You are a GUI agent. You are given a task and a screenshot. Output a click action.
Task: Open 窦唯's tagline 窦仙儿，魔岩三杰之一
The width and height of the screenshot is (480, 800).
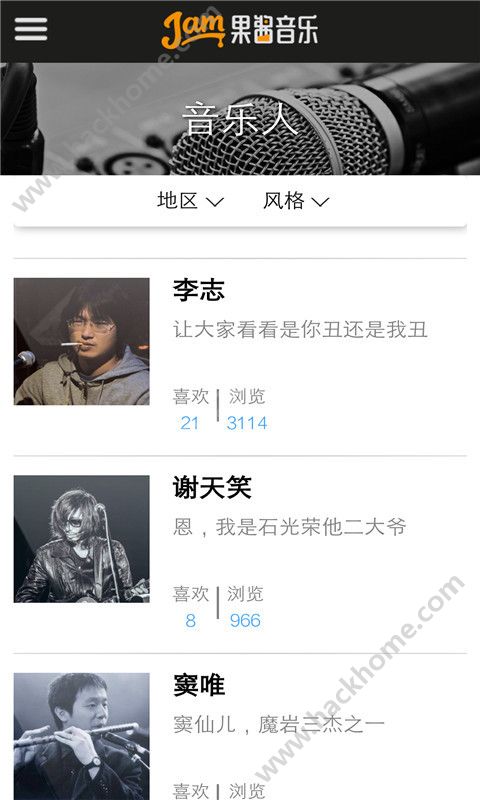tap(279, 724)
